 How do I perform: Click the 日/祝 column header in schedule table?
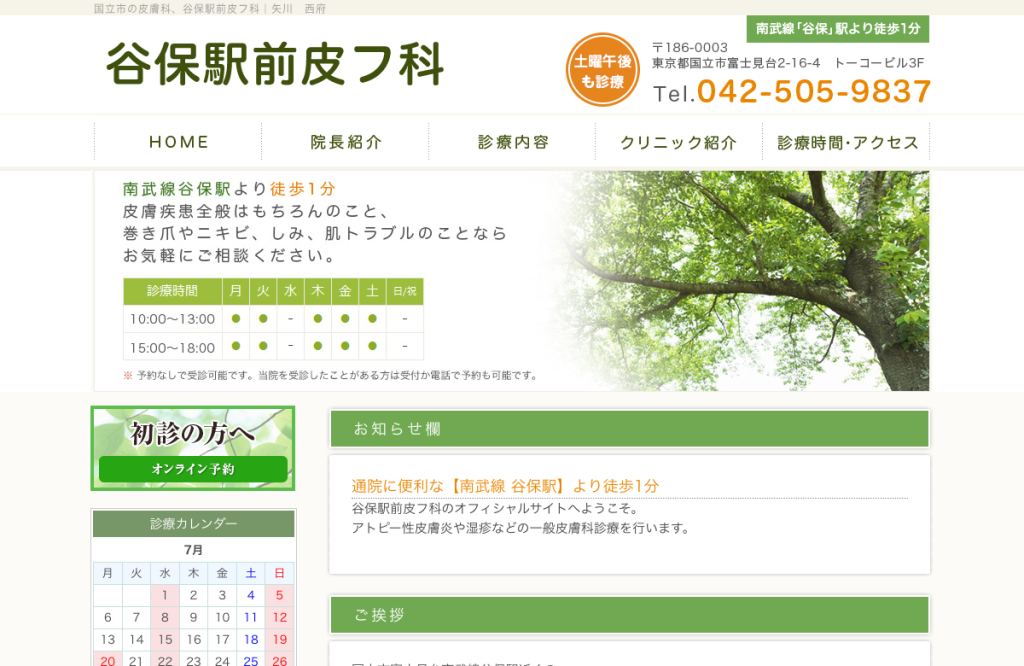(x=405, y=291)
